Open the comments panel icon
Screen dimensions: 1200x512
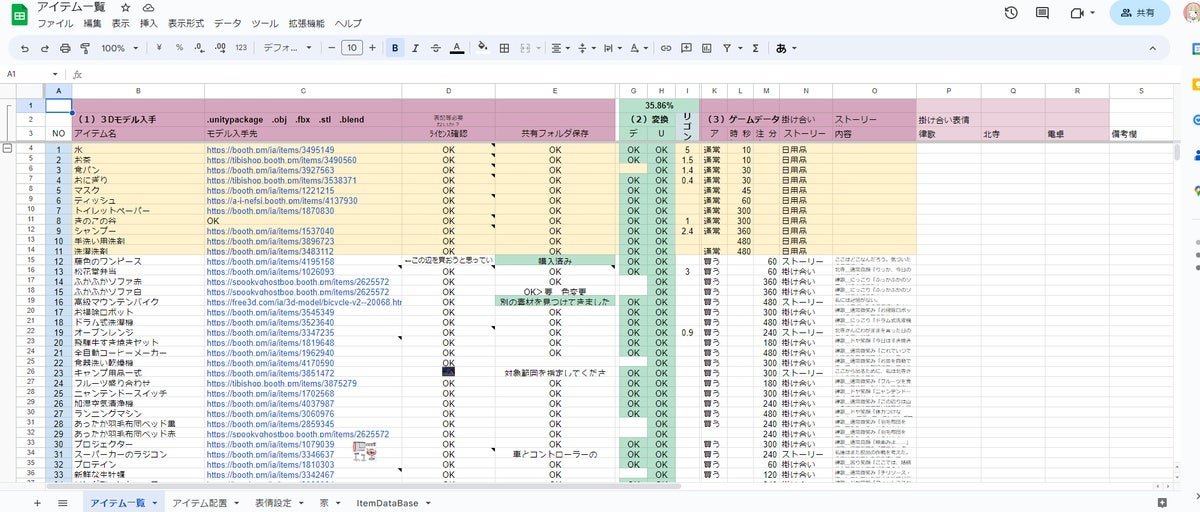(x=1043, y=13)
